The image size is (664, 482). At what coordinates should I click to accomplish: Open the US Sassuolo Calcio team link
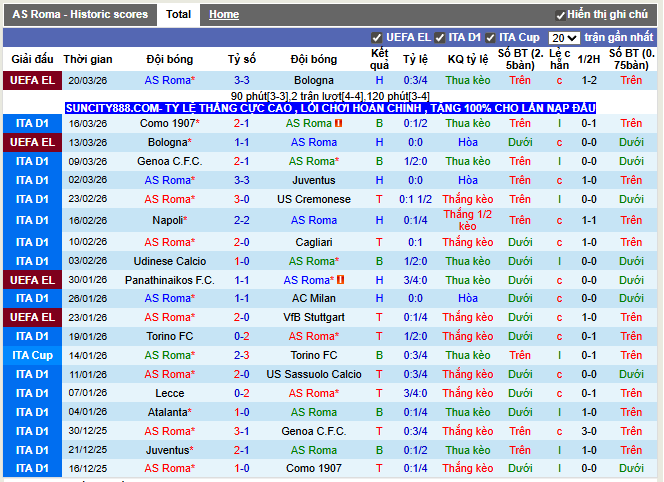pyautogui.click(x=314, y=375)
